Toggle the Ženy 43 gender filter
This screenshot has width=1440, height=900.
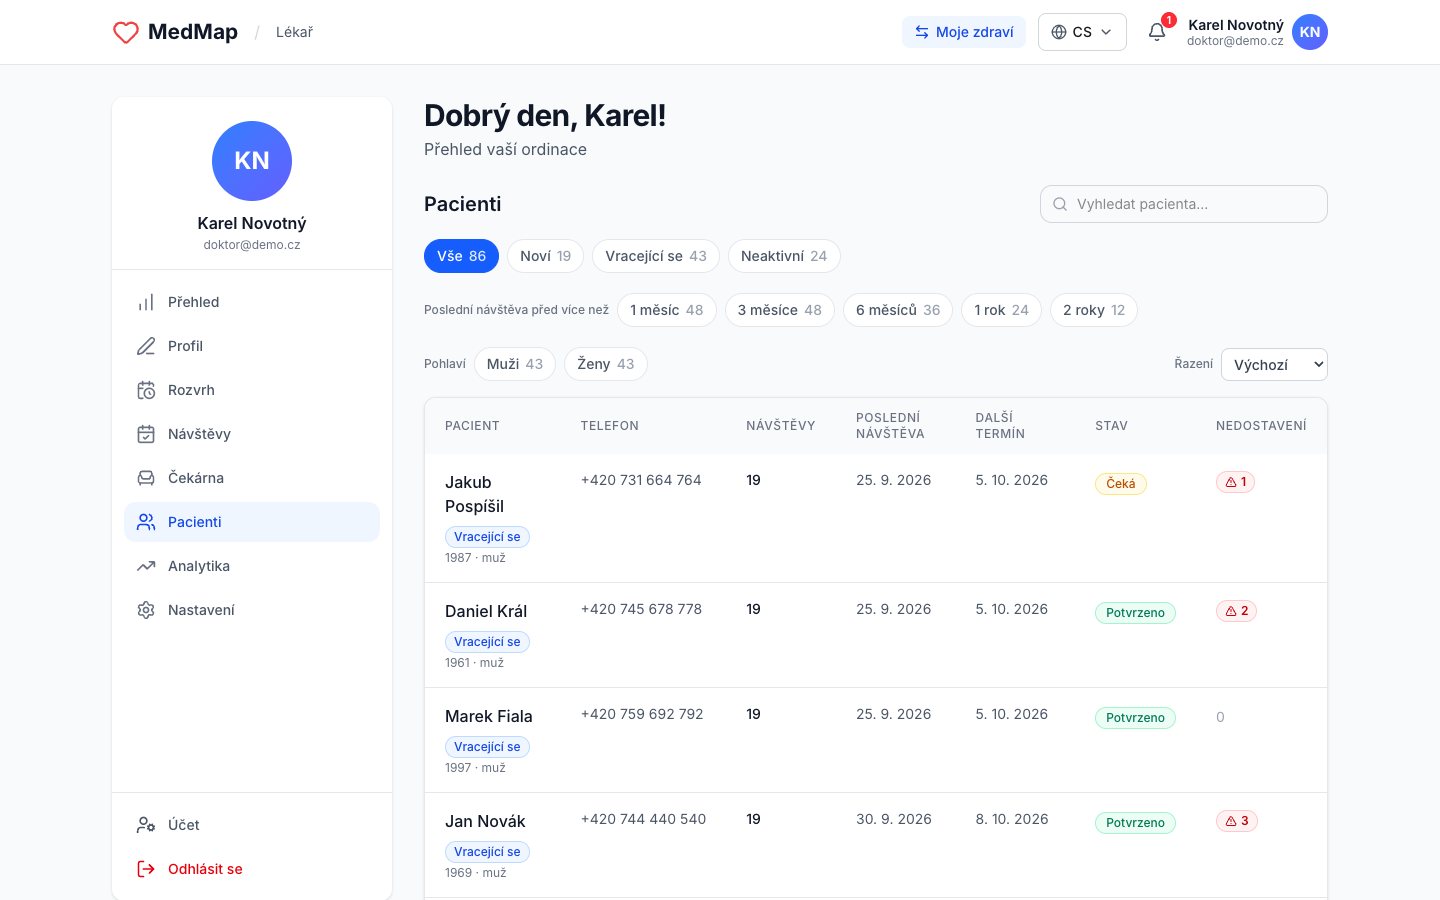606,364
